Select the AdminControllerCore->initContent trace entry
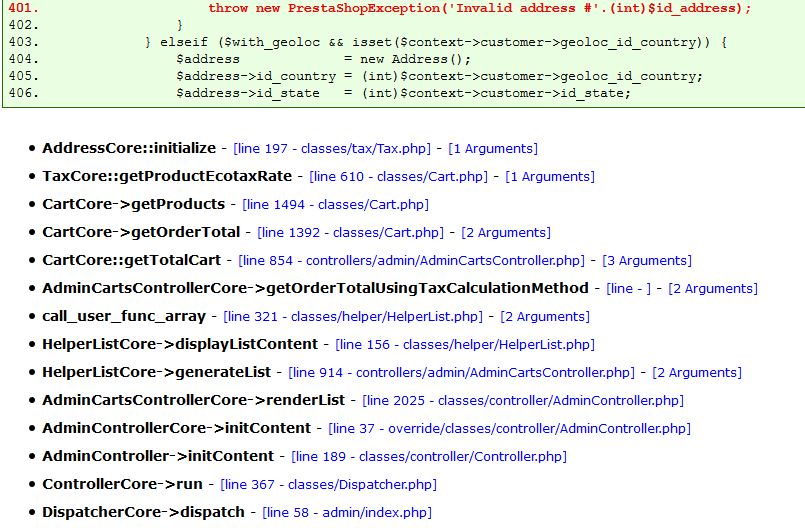The width and height of the screenshot is (805, 528). [177, 428]
